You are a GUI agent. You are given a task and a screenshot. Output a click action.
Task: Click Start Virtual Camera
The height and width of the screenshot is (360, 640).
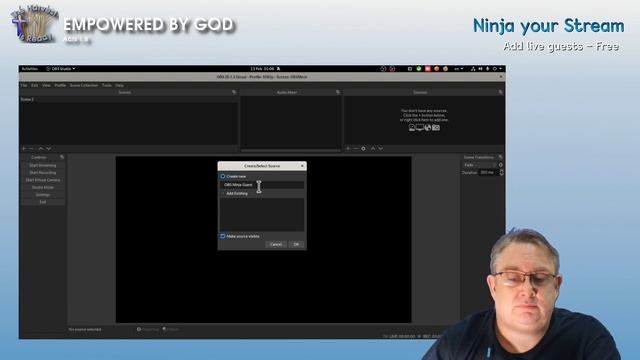pyautogui.click(x=43, y=180)
